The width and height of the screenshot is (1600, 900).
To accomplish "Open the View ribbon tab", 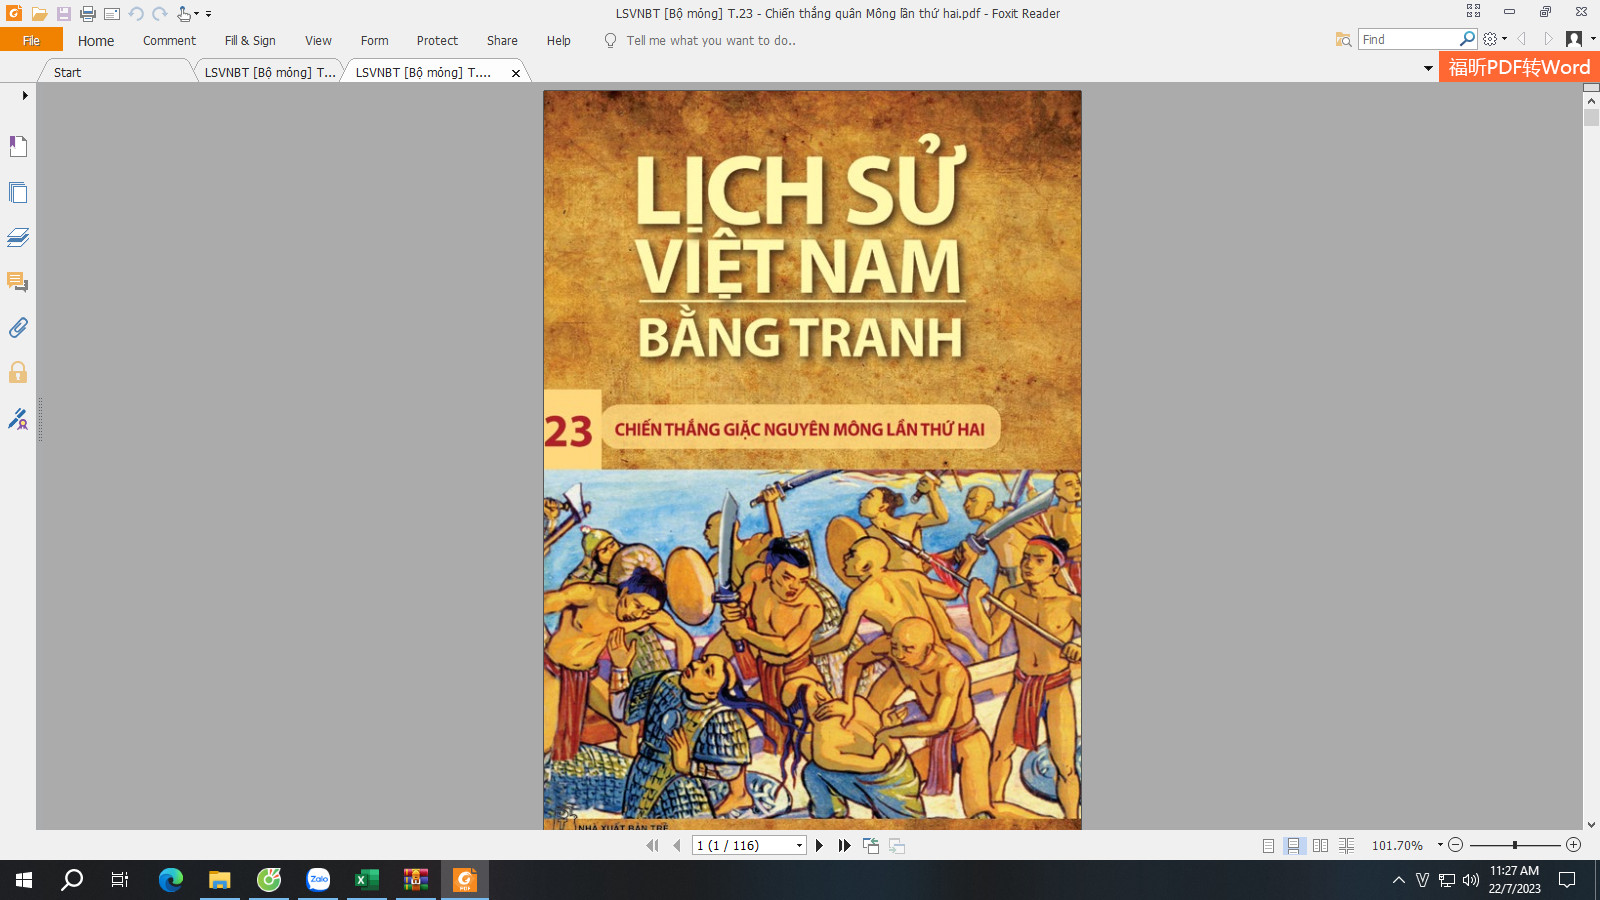I will click(x=318, y=41).
